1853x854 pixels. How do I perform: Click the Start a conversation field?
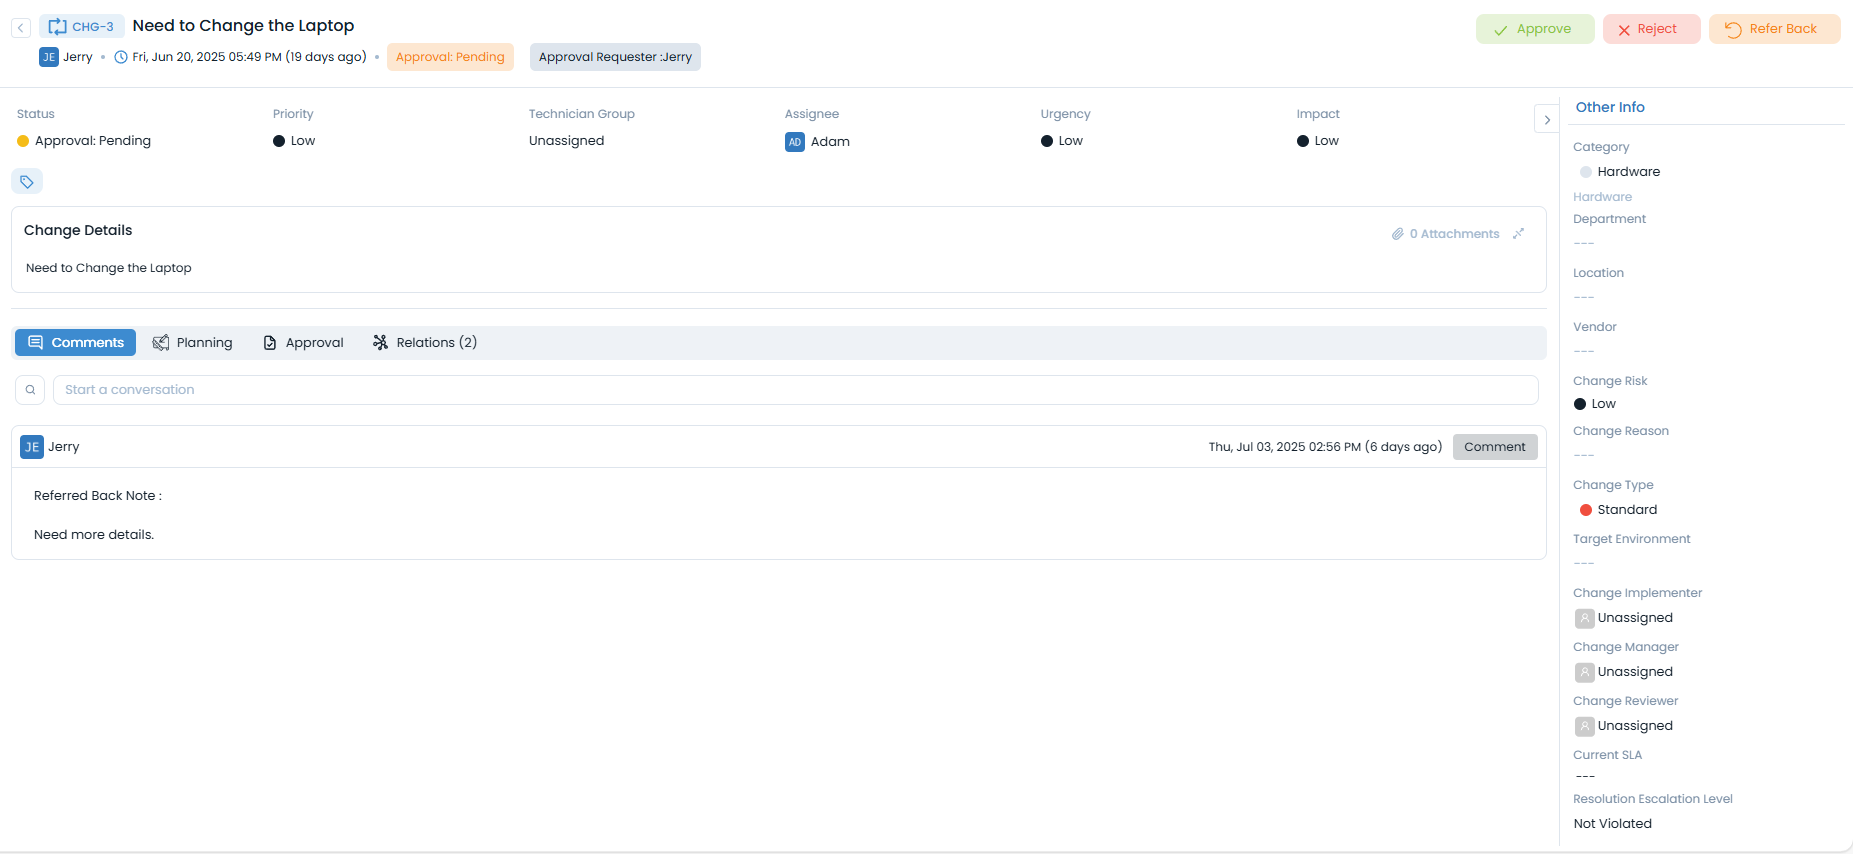tap(795, 390)
